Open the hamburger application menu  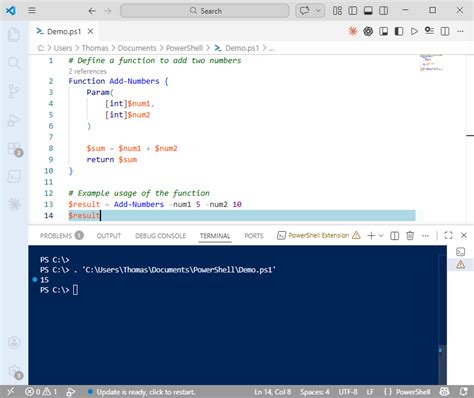32,11
